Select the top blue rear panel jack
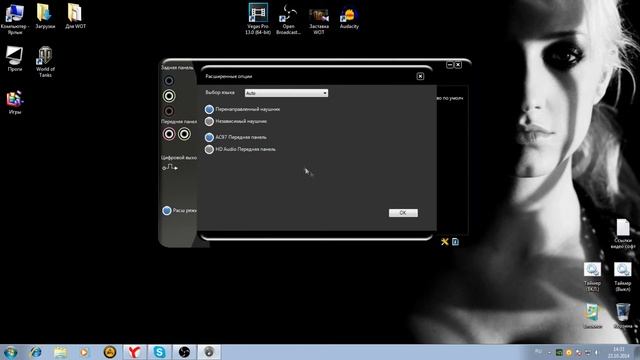 coord(169,81)
